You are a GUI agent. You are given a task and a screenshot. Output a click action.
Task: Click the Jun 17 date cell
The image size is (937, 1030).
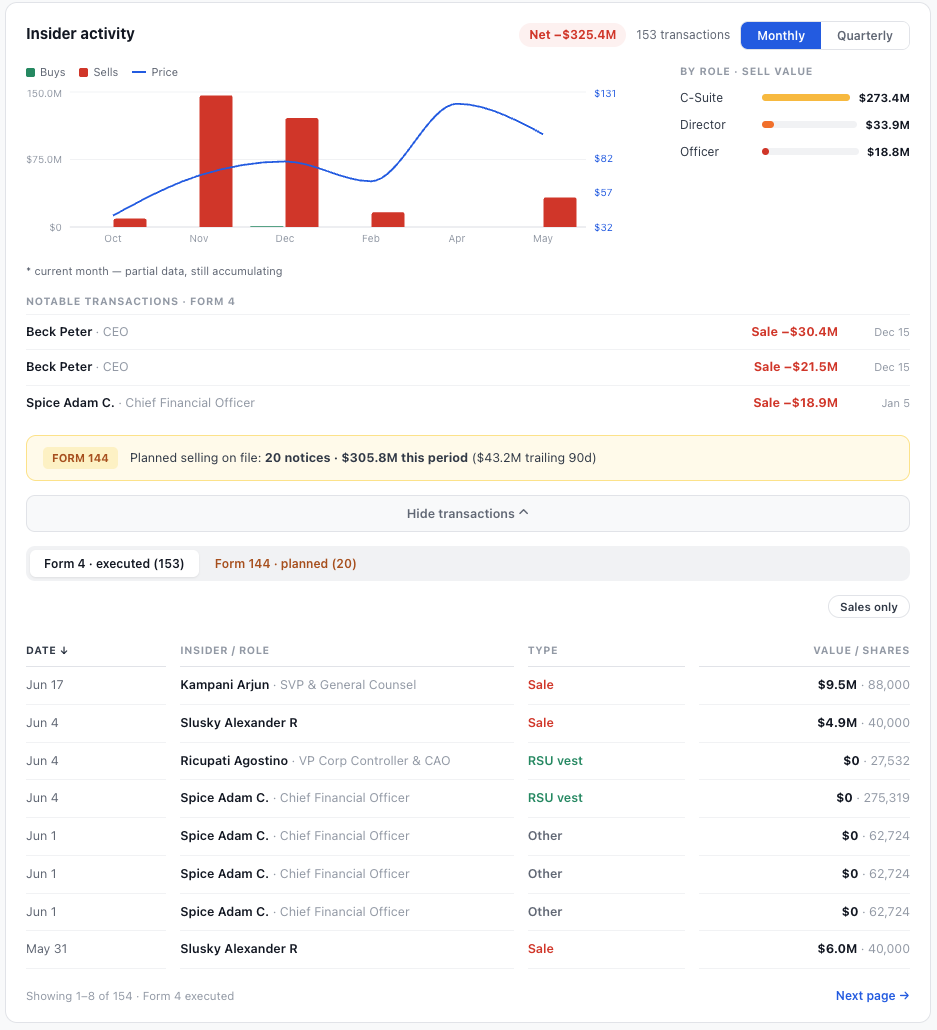coord(45,684)
